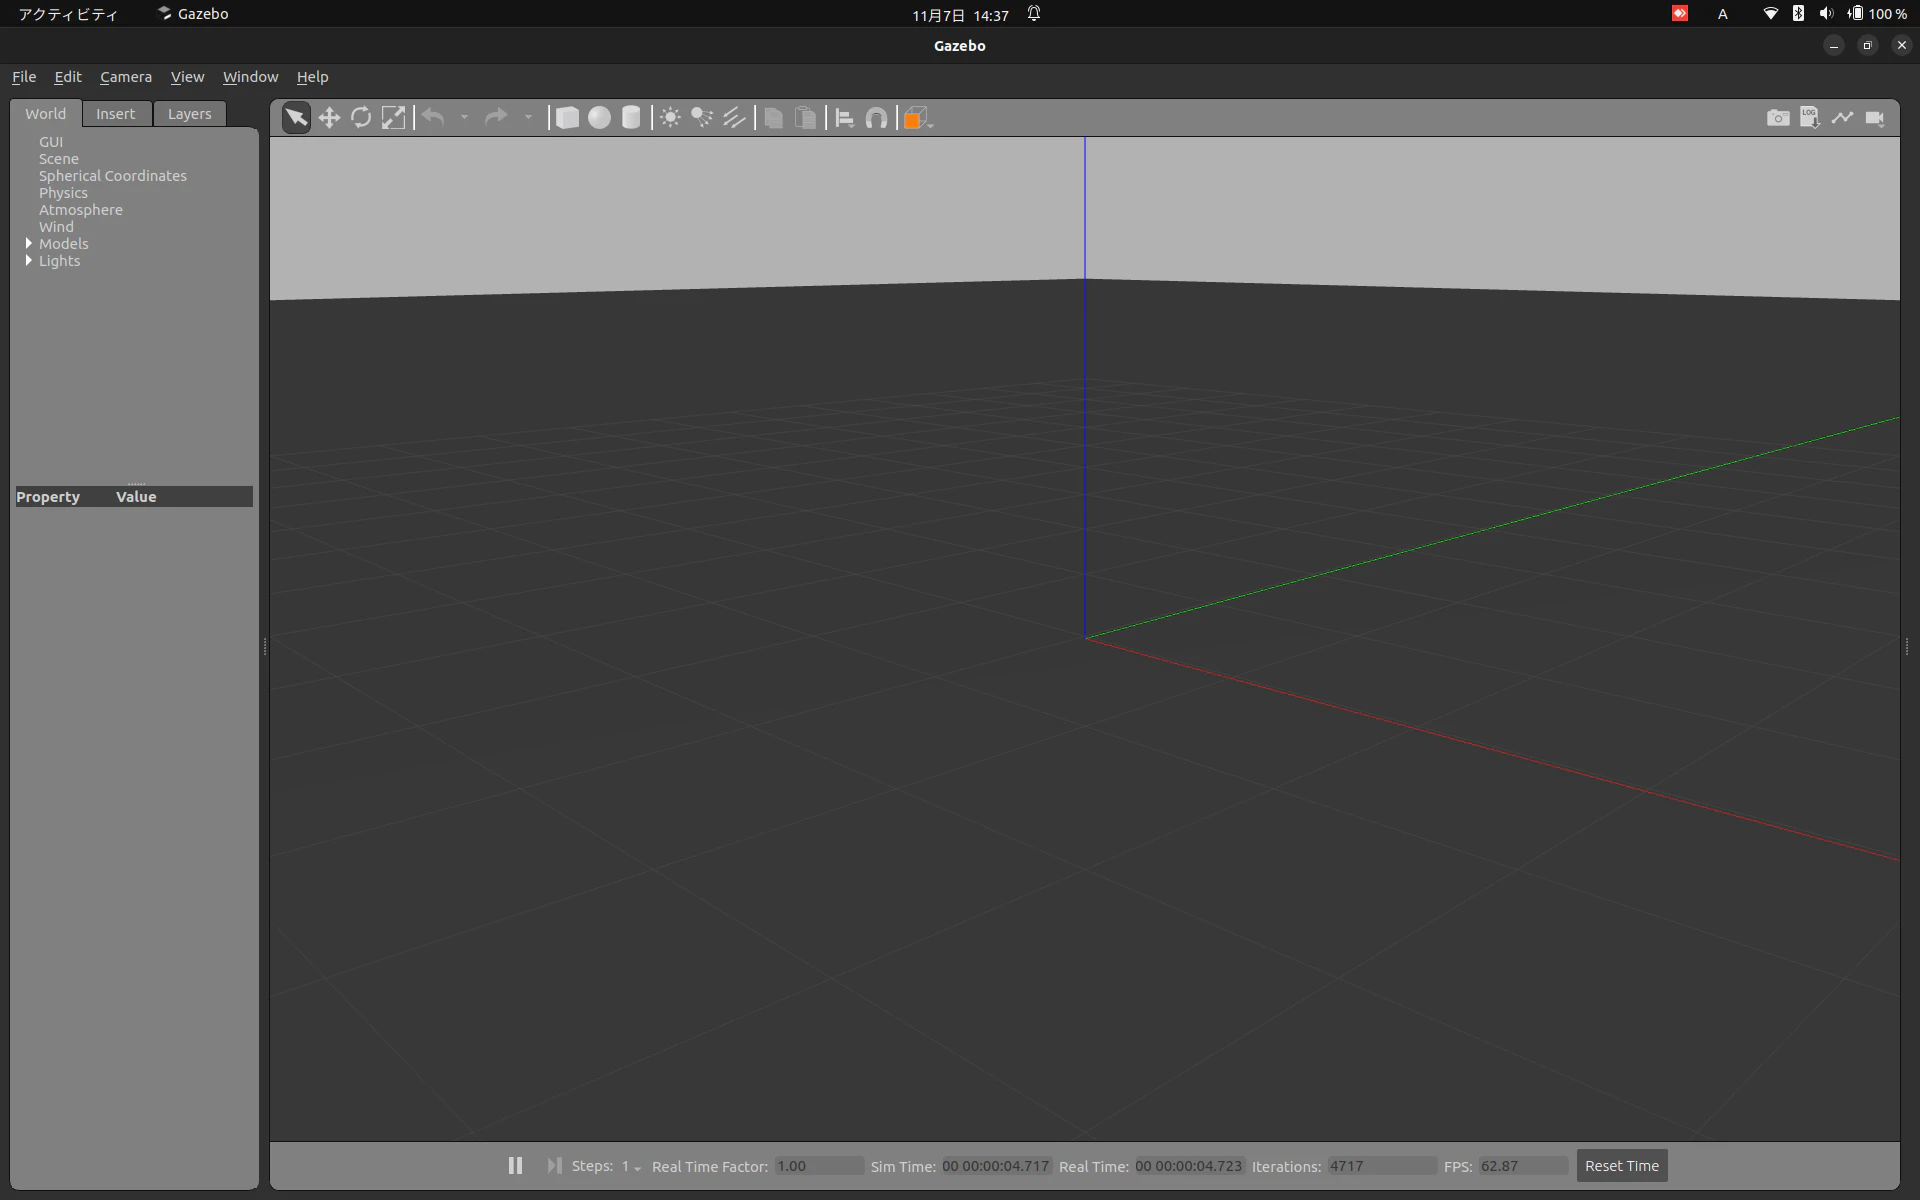Click the Iterations value field
This screenshot has height=1200, width=1920.
[x=1382, y=1166]
